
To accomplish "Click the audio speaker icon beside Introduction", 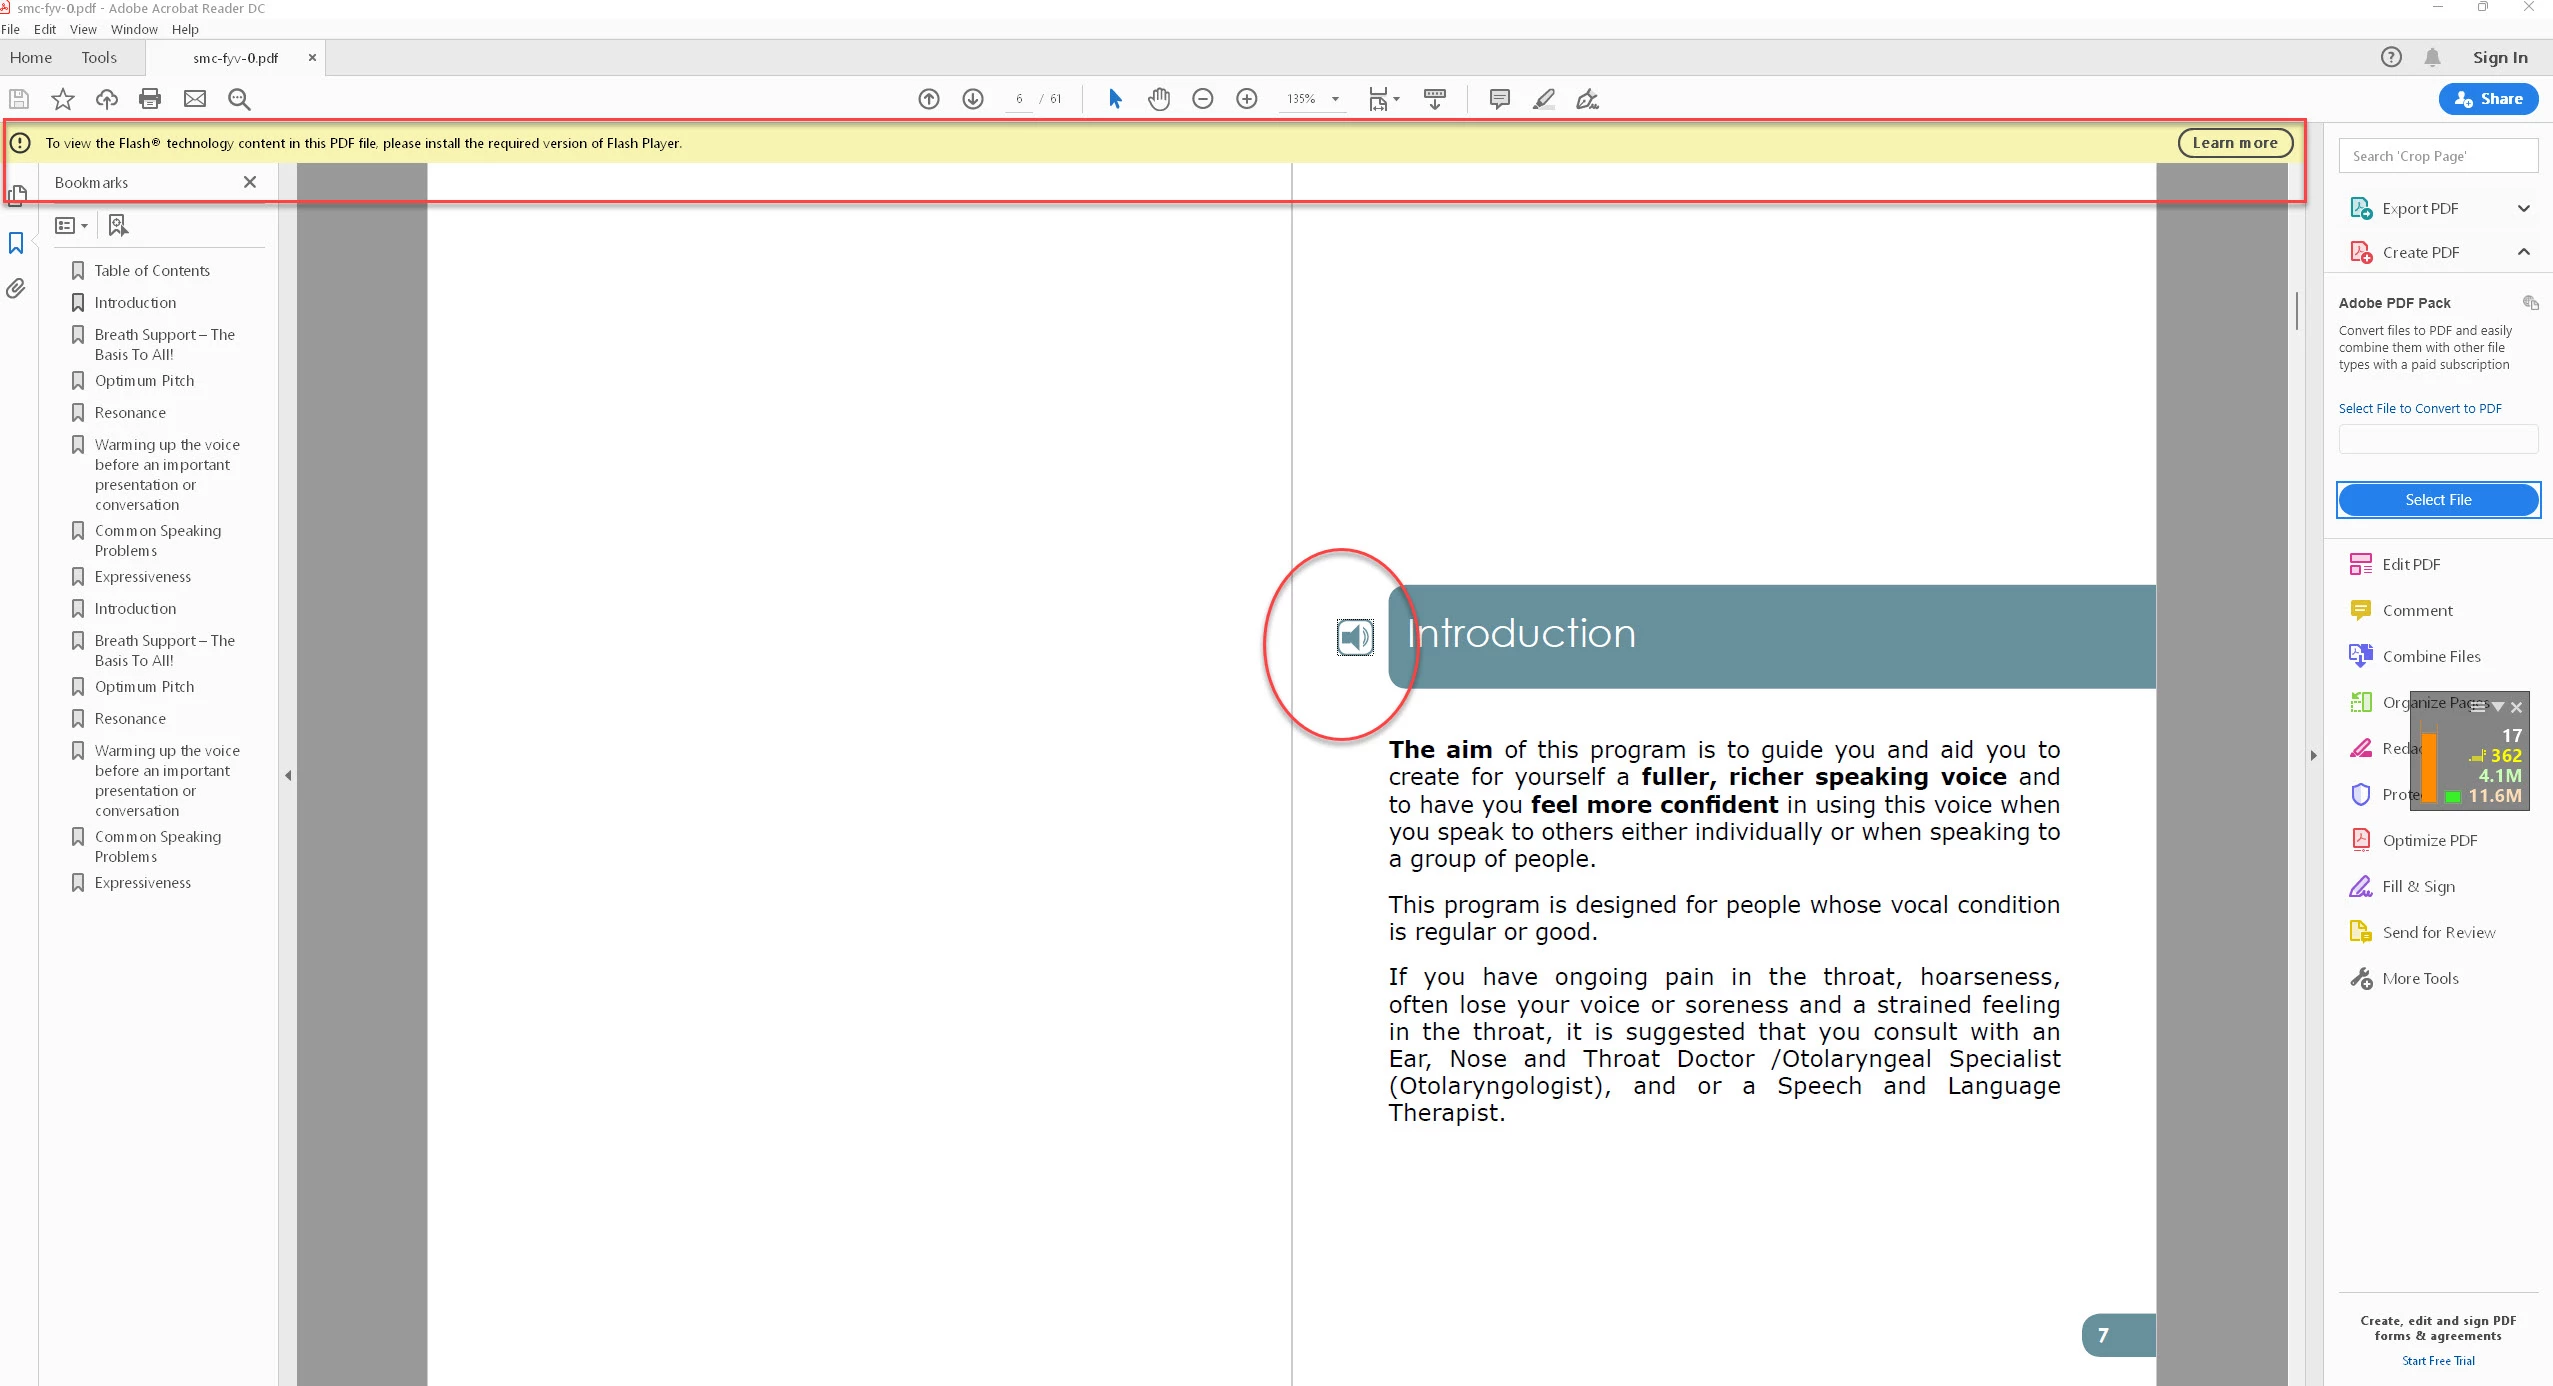I will (1355, 637).
